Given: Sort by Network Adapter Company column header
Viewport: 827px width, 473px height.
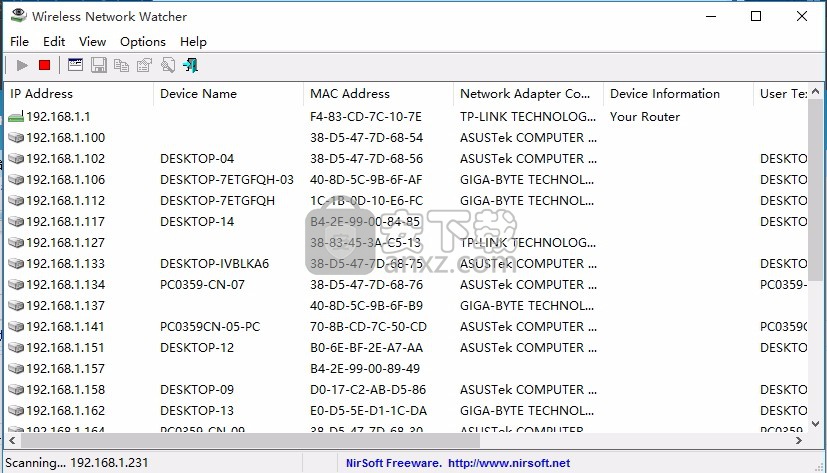Looking at the screenshot, I should click(528, 93).
